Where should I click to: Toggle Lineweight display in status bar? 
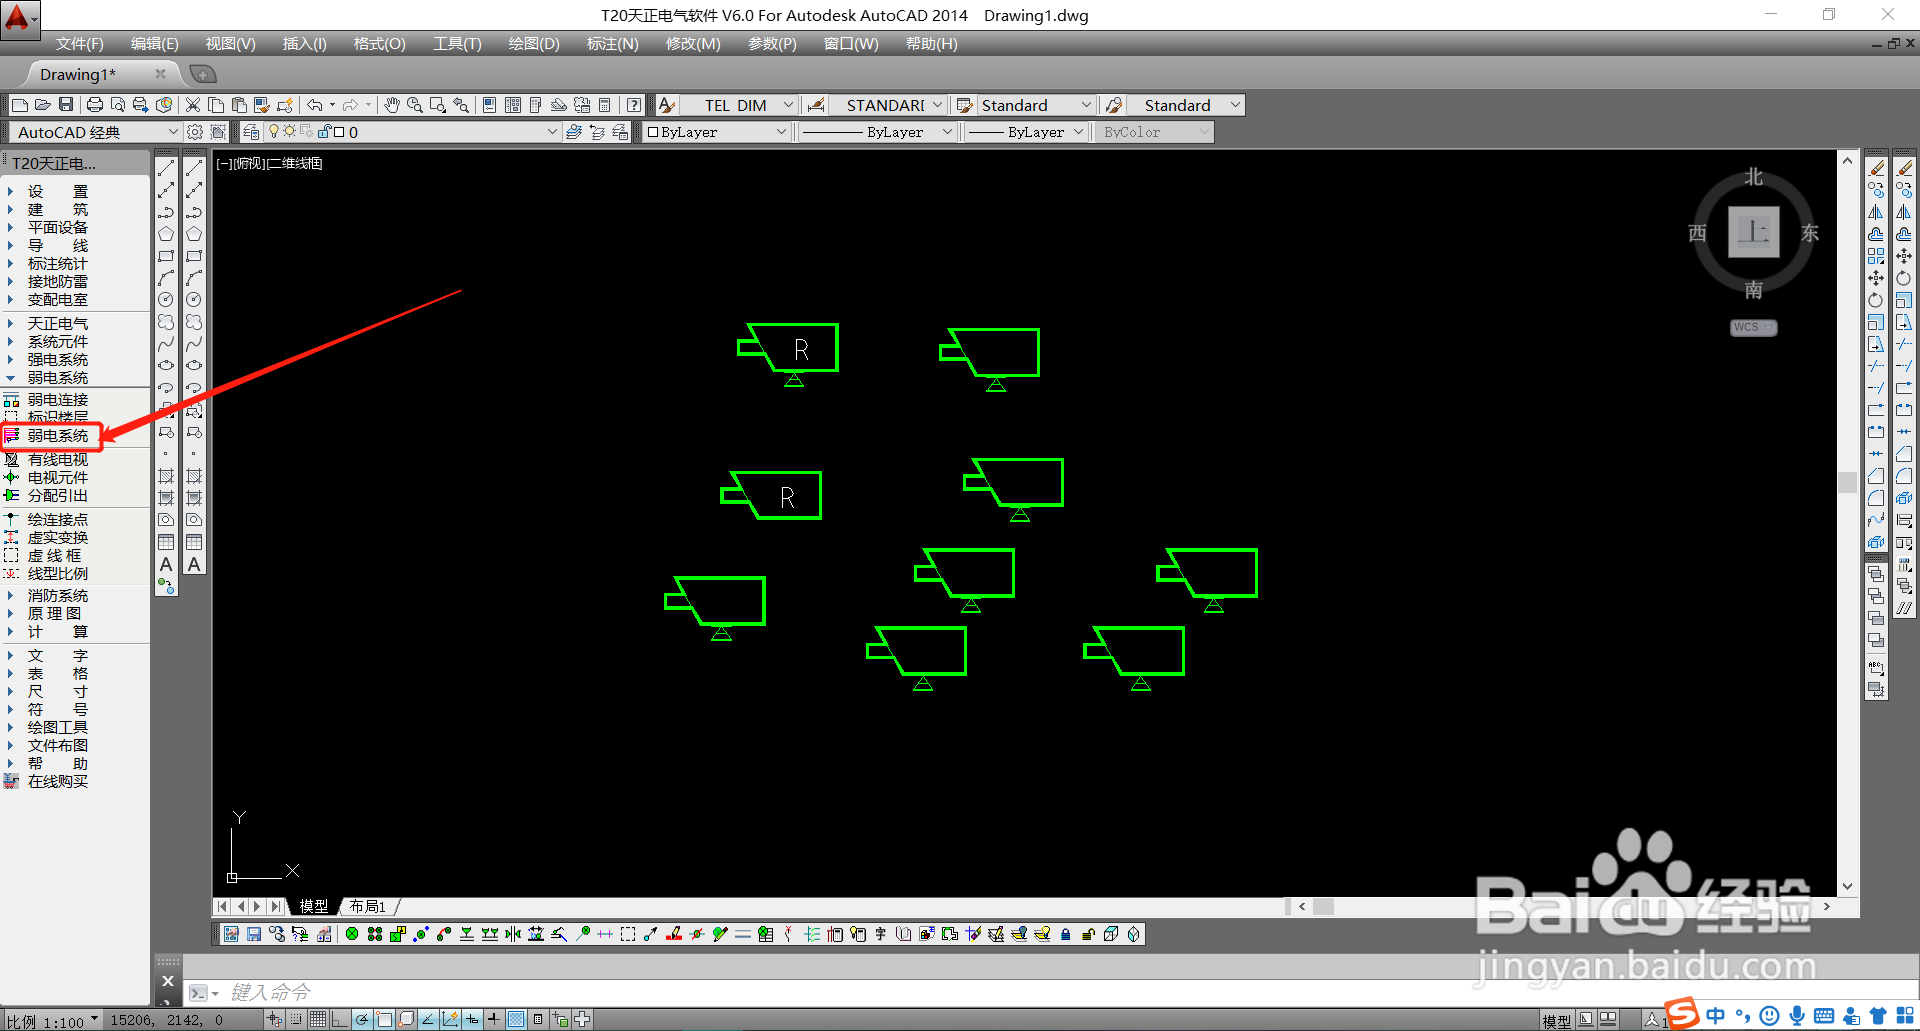[494, 1019]
